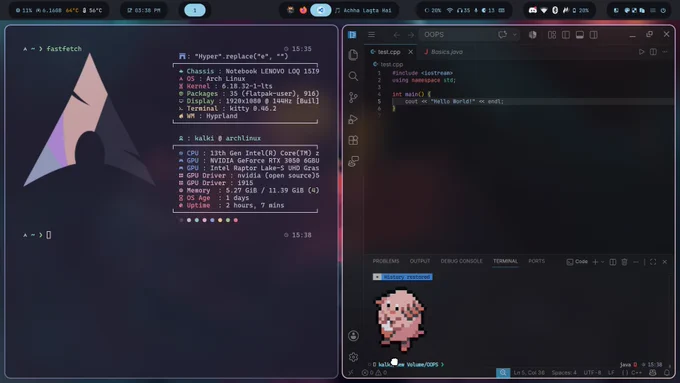Switch to the Basics.java editor tab

click(x=443, y=52)
